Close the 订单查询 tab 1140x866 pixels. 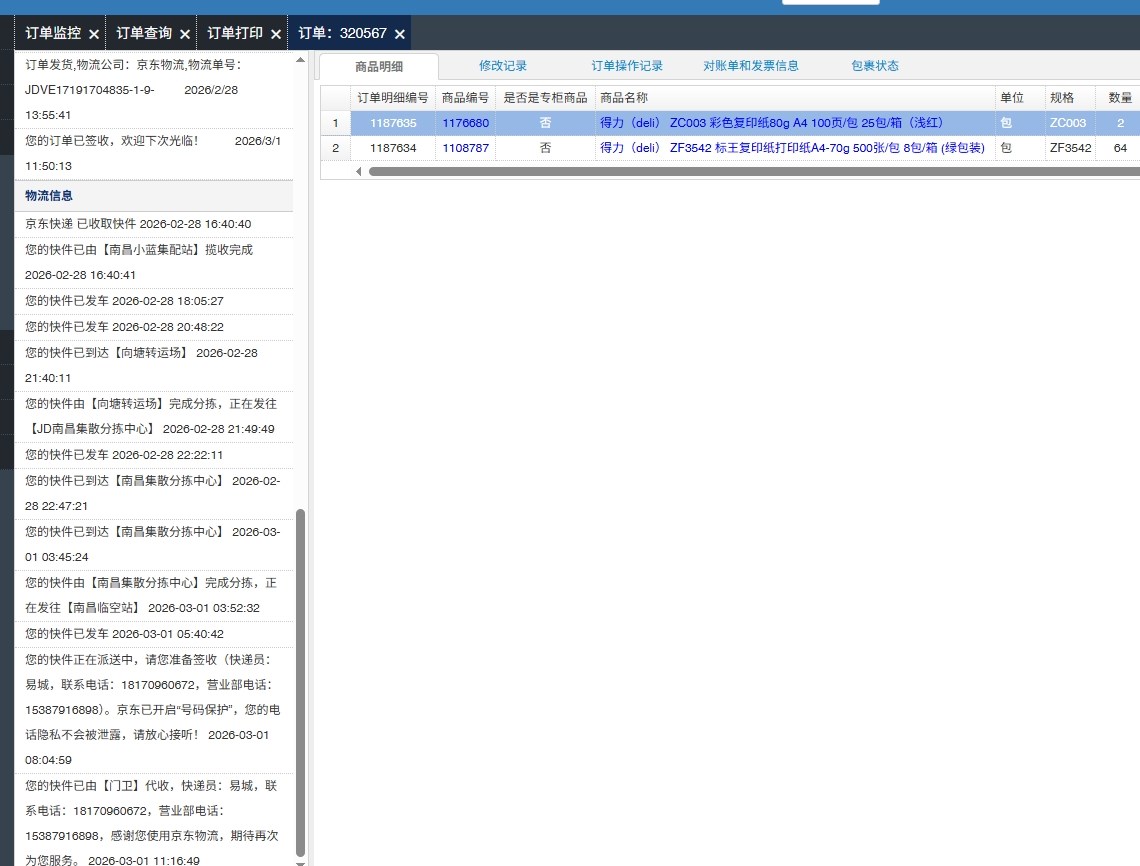pyautogui.click(x=185, y=34)
